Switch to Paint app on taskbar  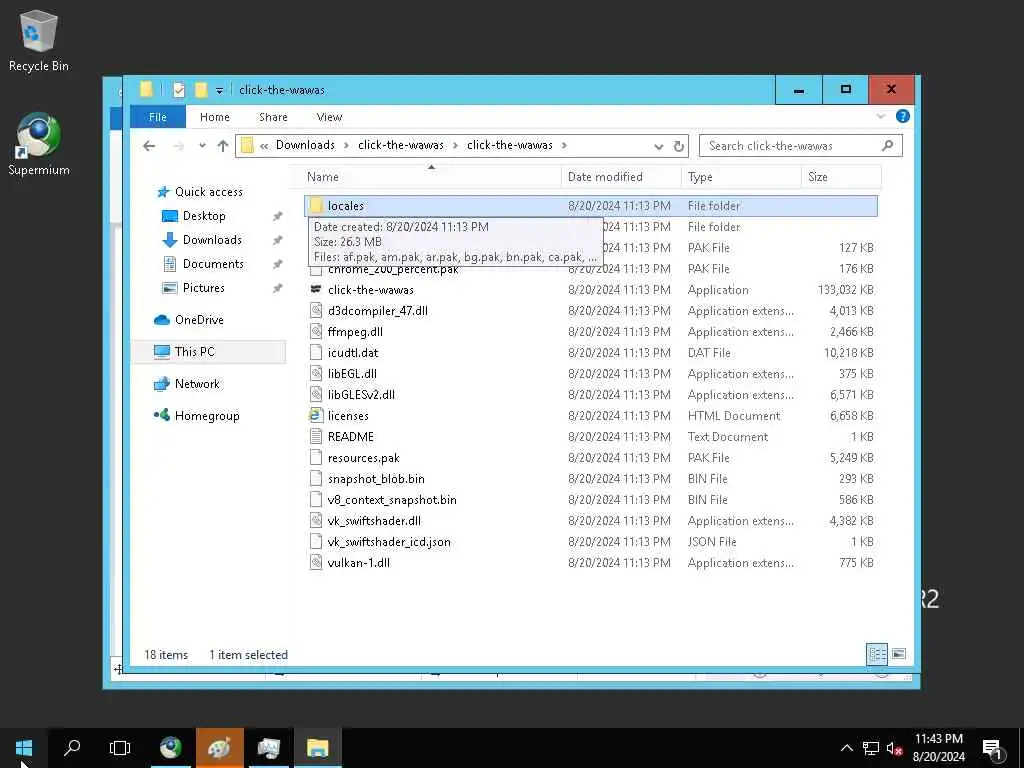click(219, 748)
